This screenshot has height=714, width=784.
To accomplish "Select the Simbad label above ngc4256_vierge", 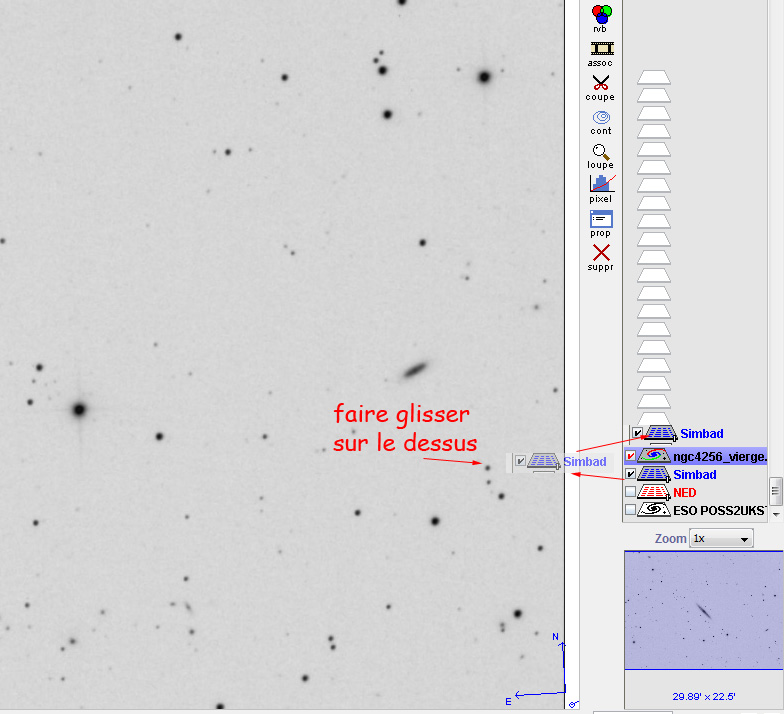I will click(702, 434).
